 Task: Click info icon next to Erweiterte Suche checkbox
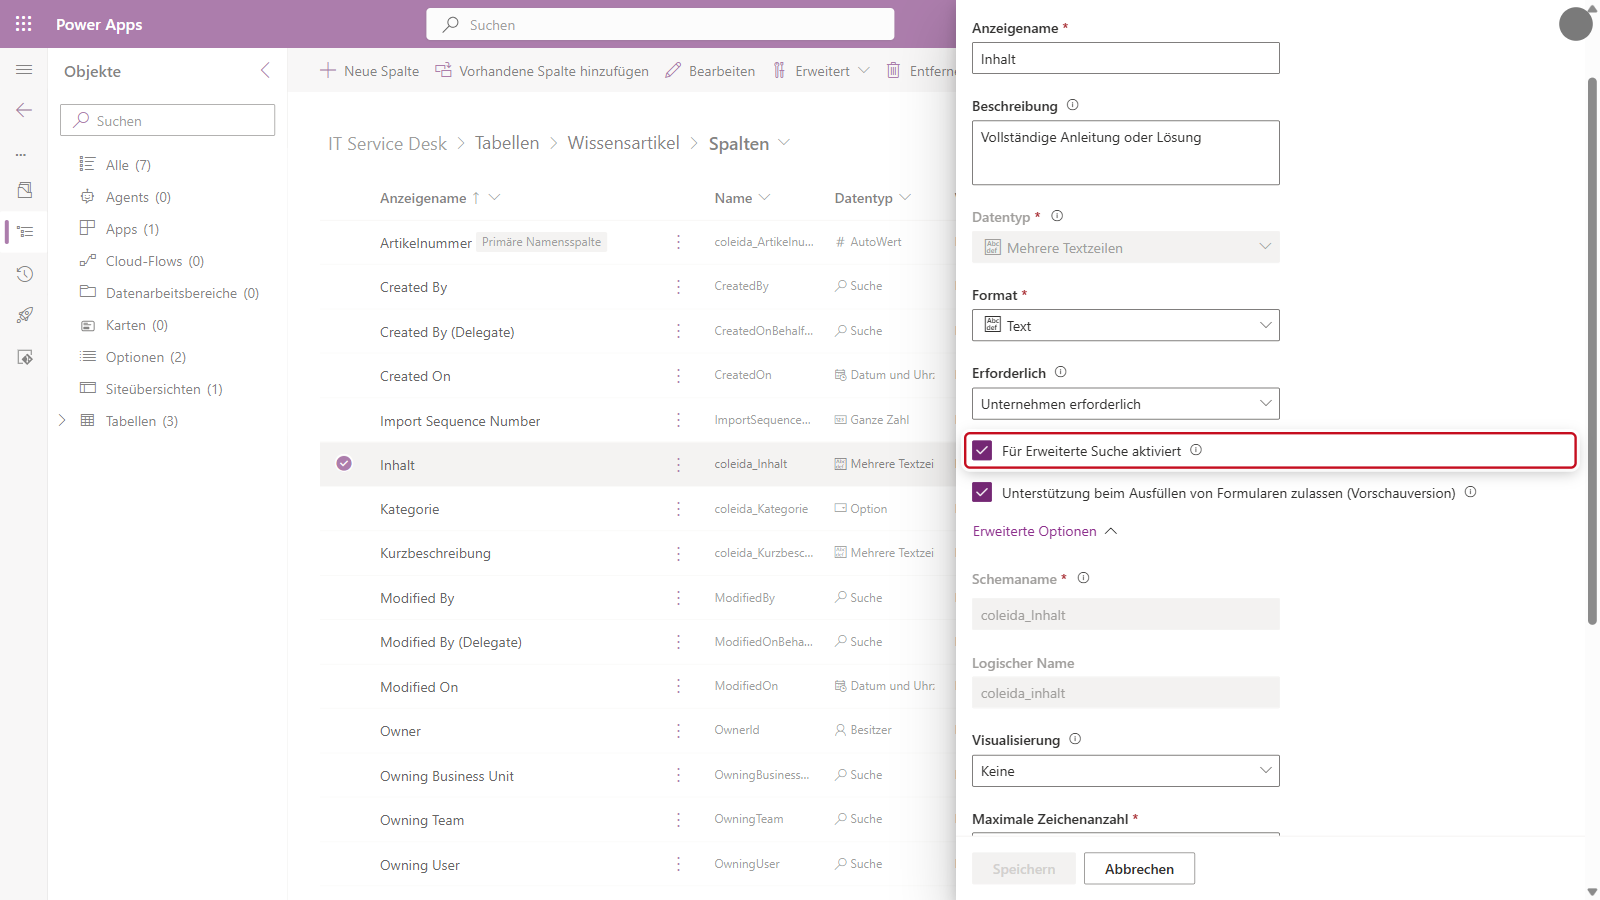1196,450
